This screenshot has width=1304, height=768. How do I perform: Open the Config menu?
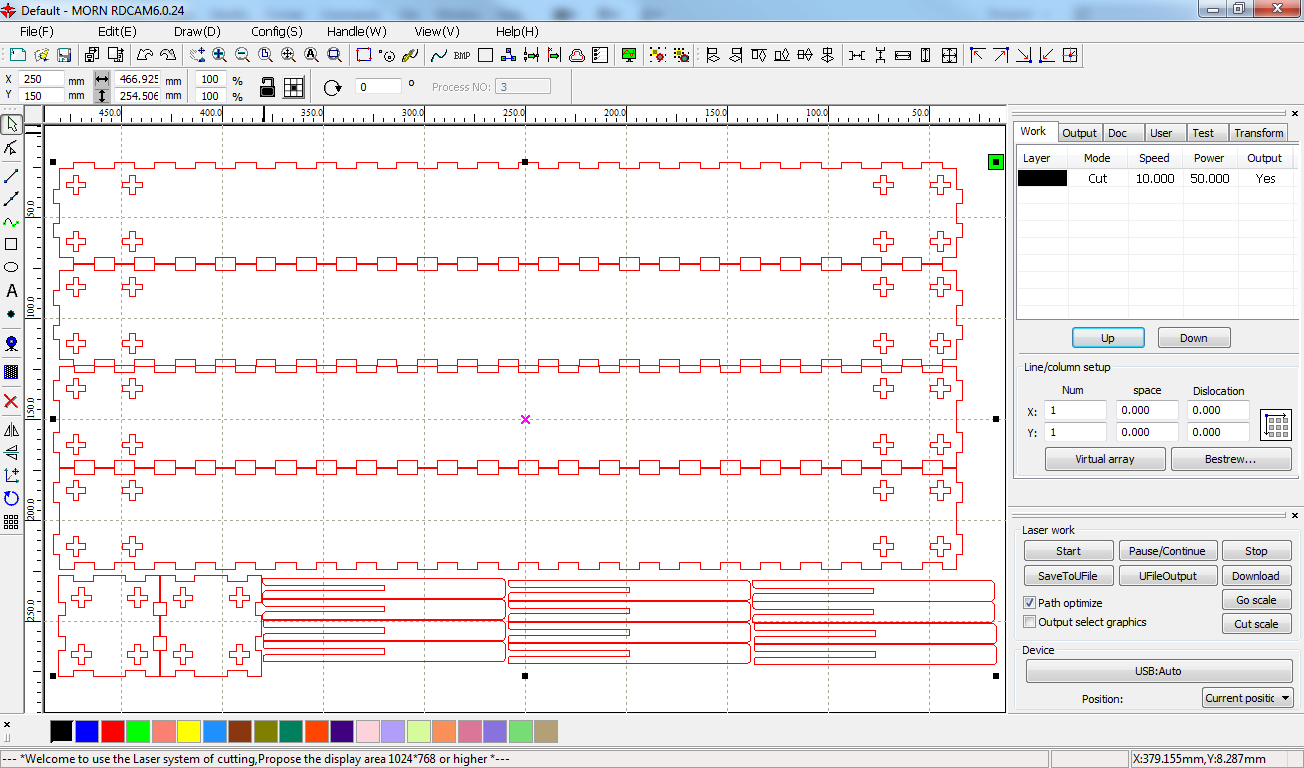pos(277,31)
